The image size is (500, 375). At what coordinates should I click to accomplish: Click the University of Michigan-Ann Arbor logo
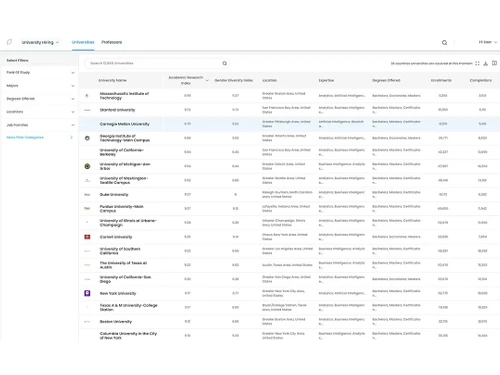[87, 166]
